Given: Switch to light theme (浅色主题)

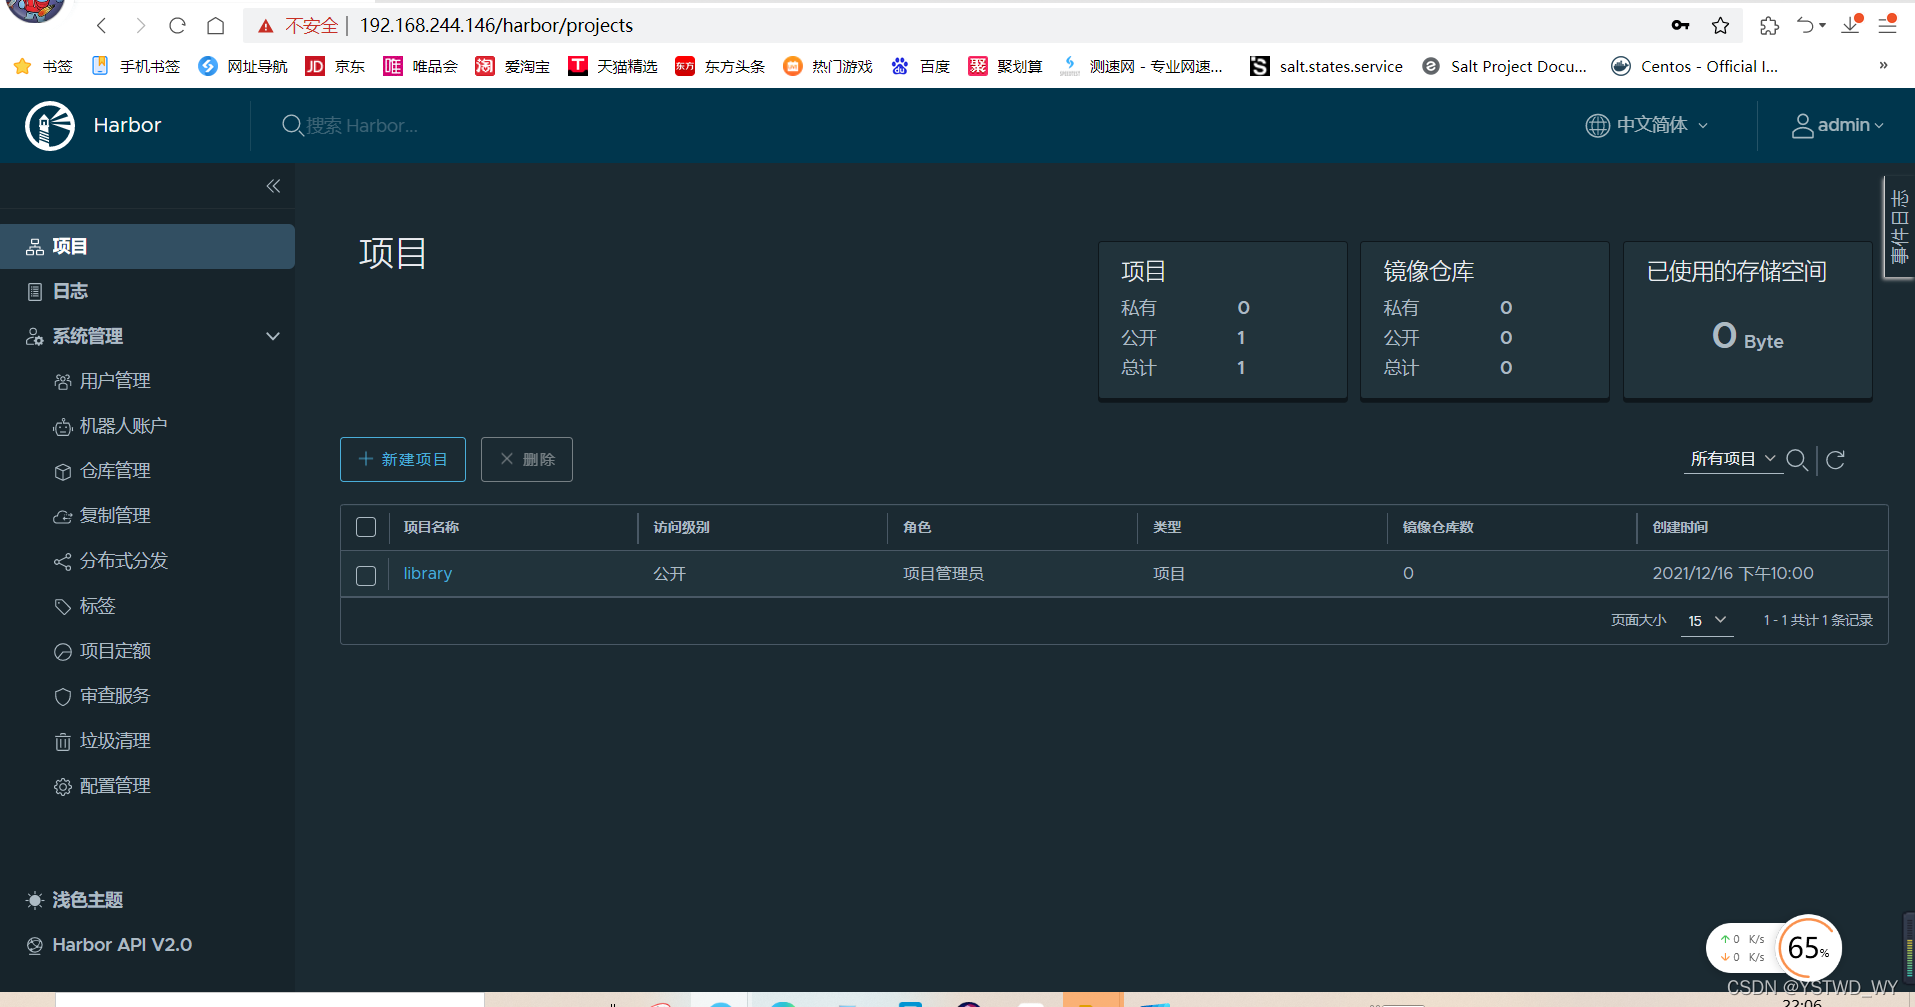Looking at the screenshot, I should 74,900.
